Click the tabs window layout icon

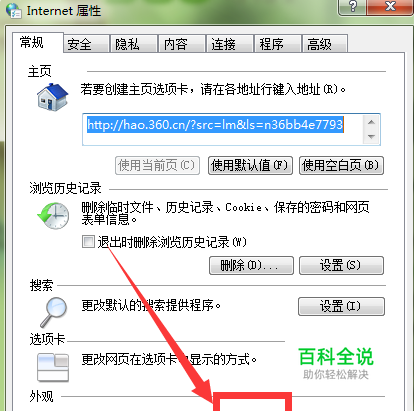pyautogui.click(x=53, y=368)
